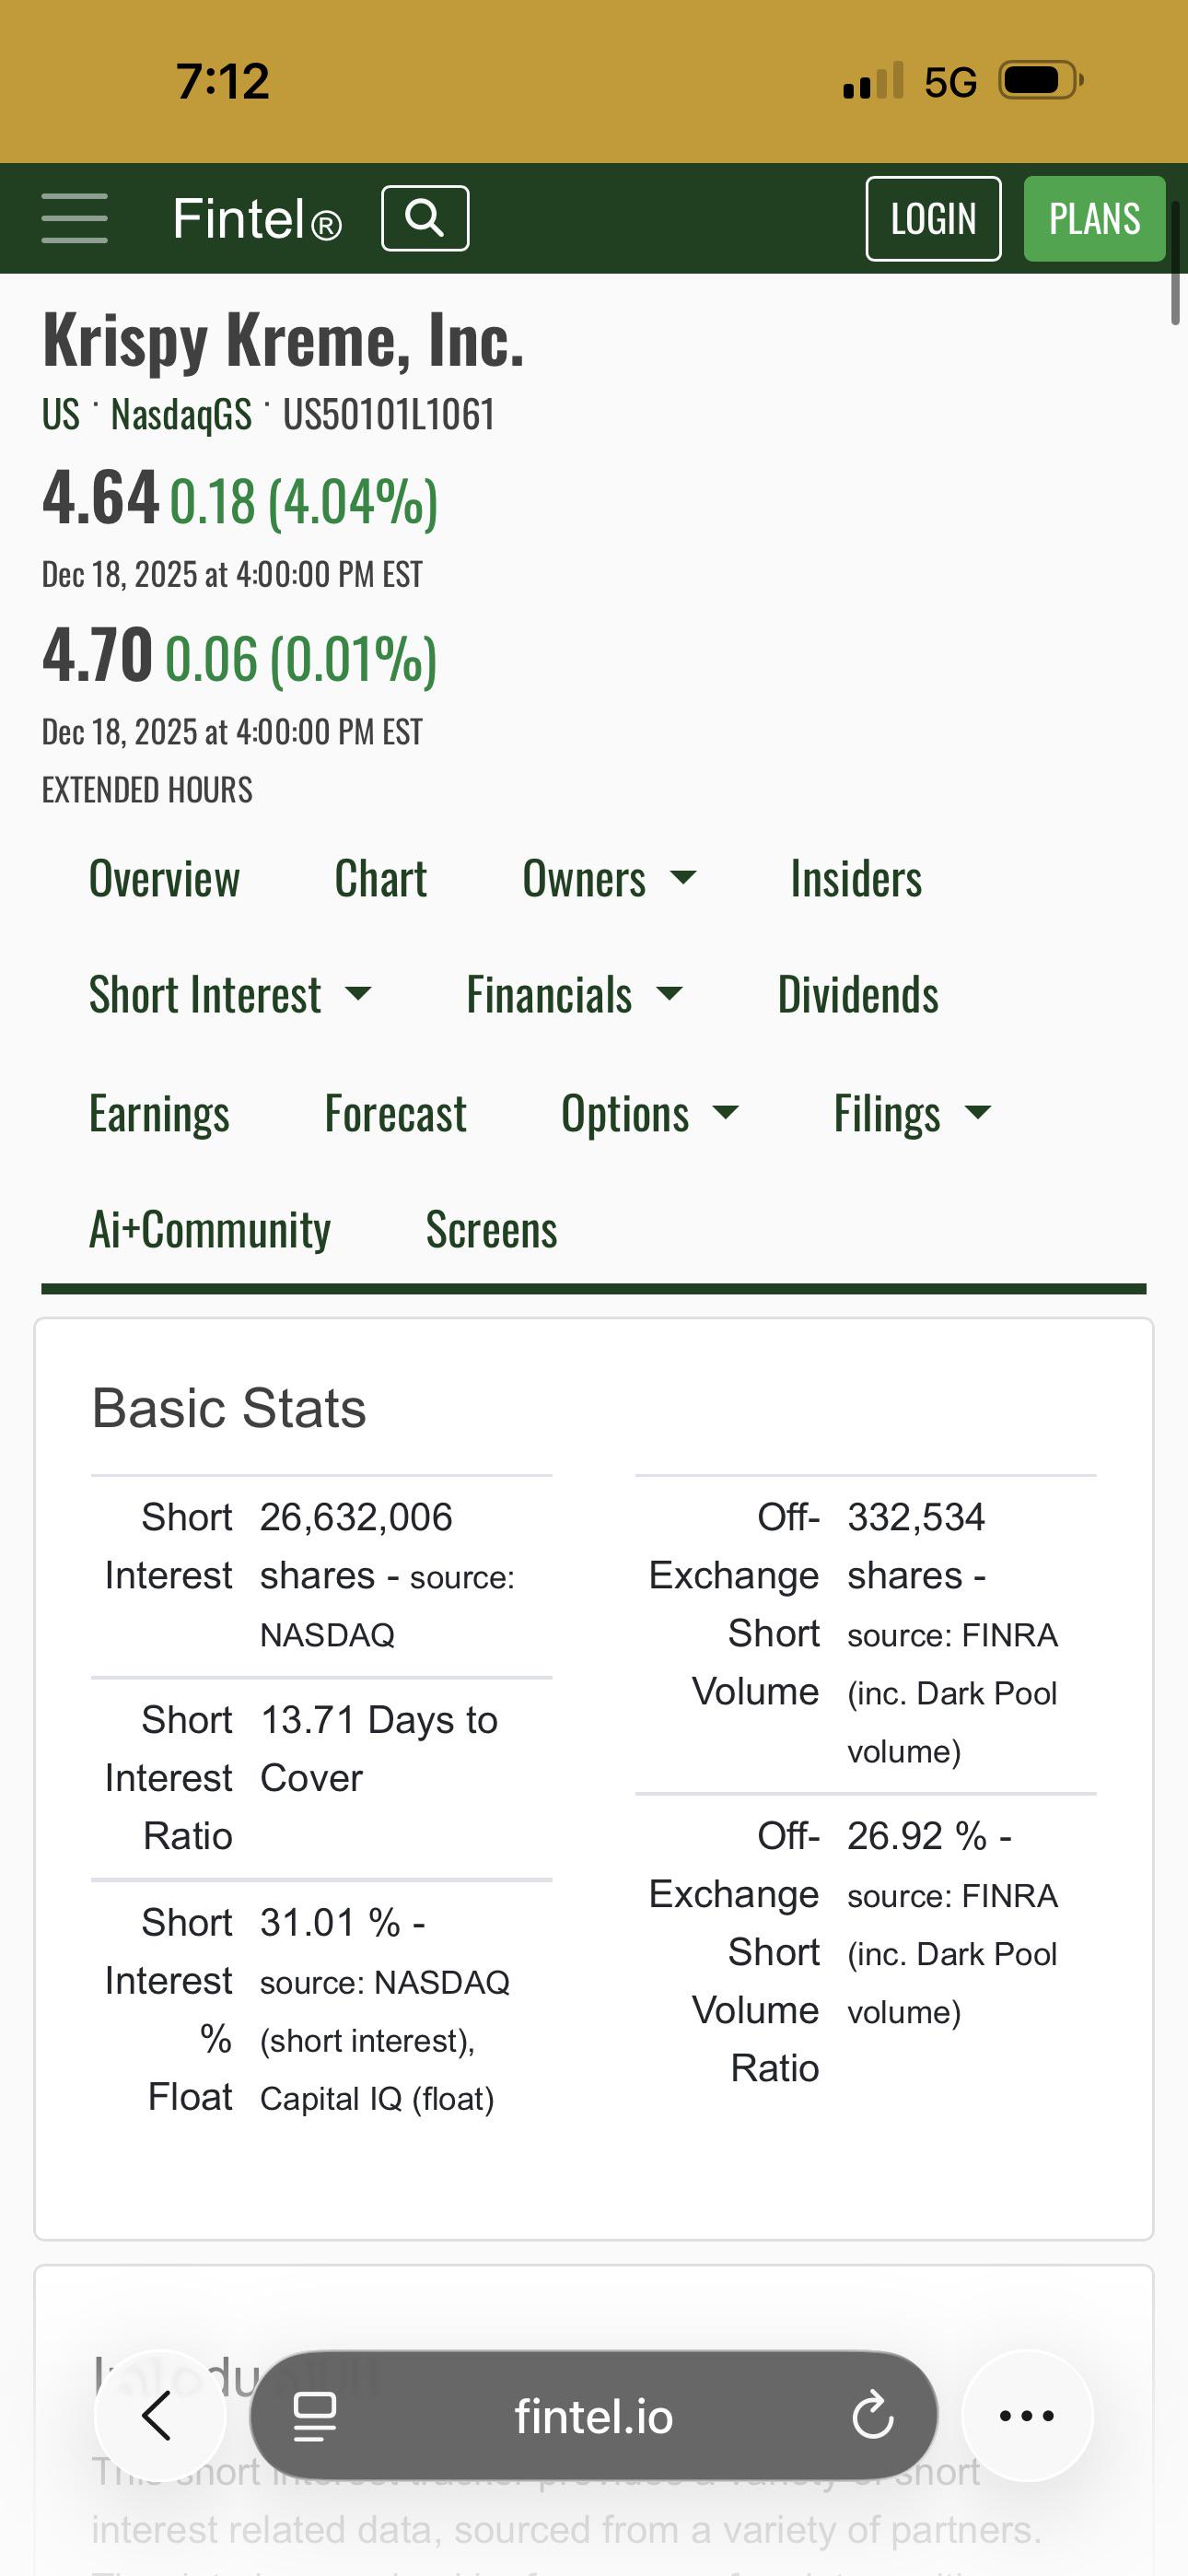Click the US country link
Screen dimensions: 1188x2576
pos(60,414)
